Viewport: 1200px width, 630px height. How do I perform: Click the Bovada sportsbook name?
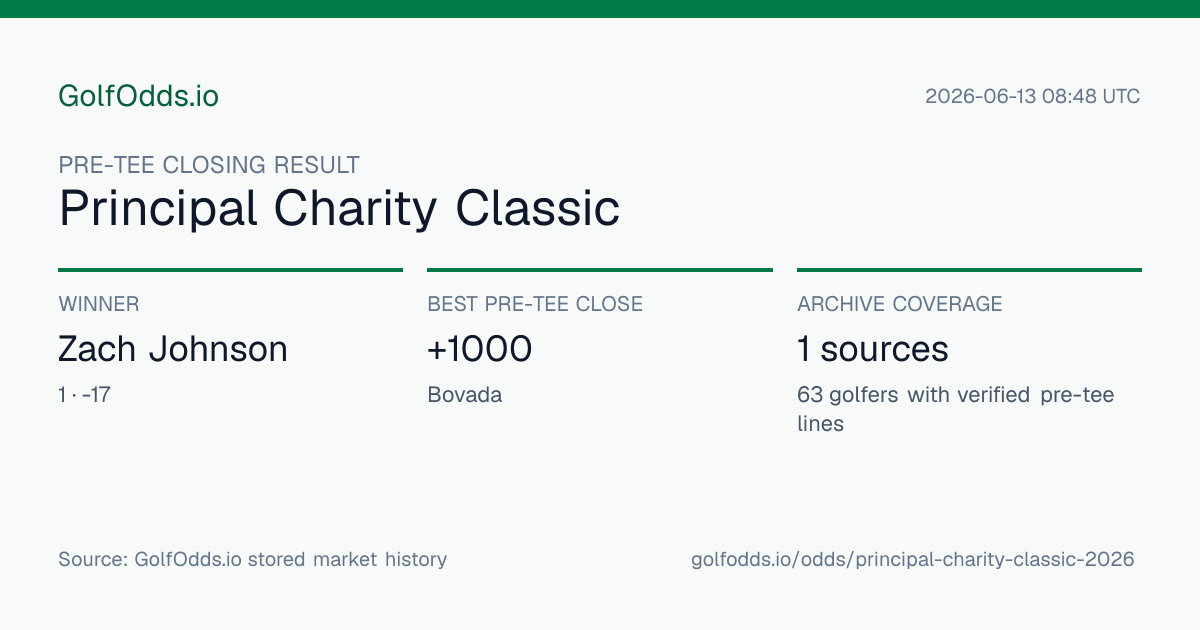[465, 395]
